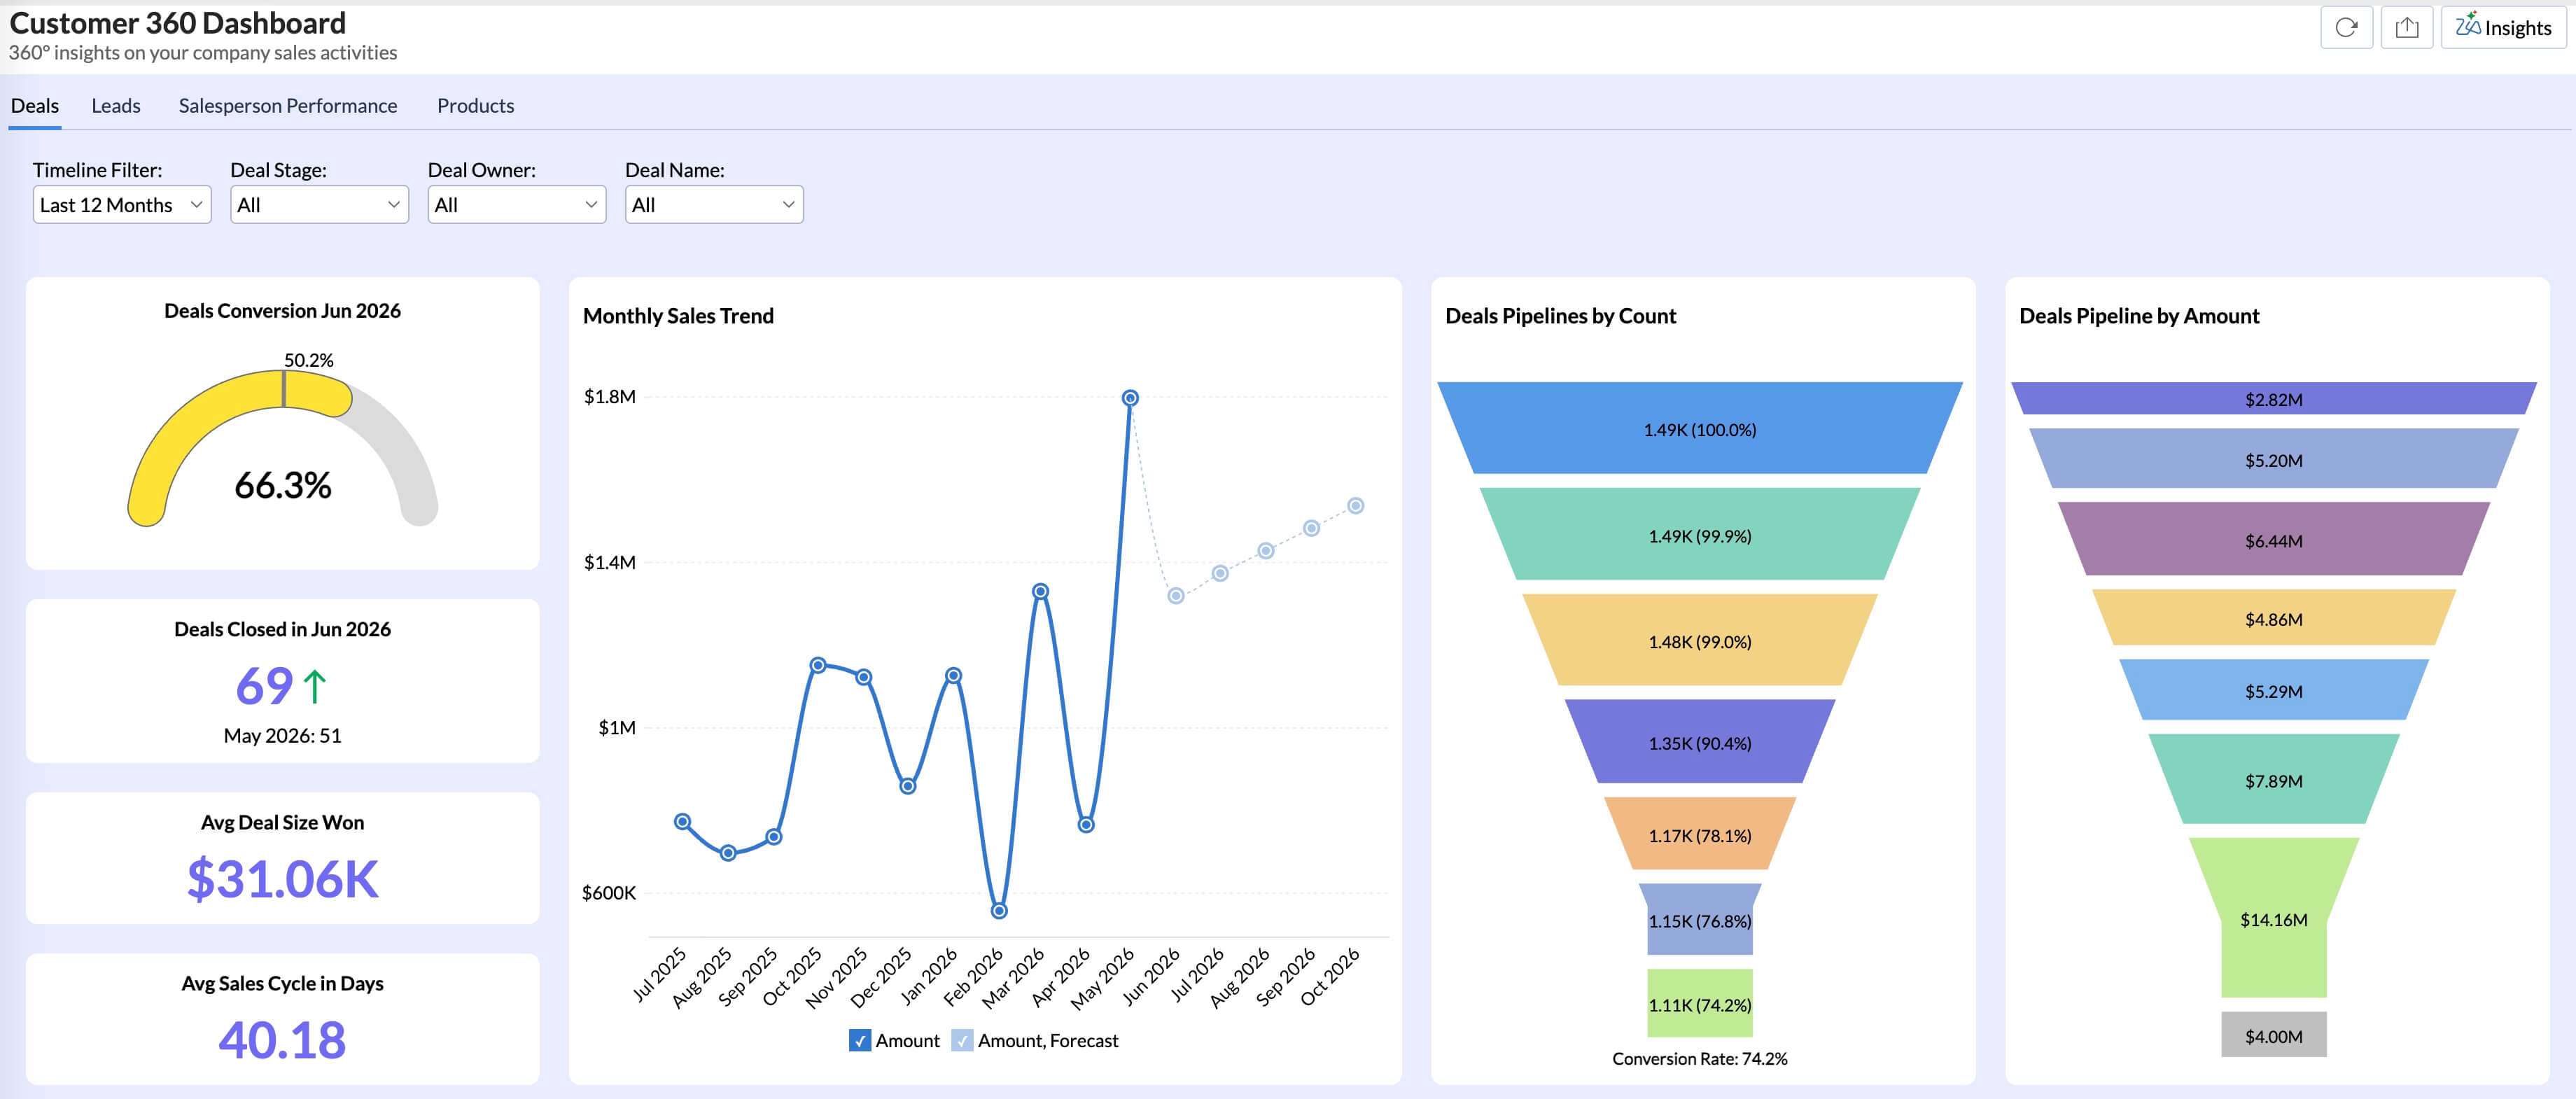Click the $7.89M pipeline amount segment
The width and height of the screenshot is (2576, 1099).
(2274, 779)
